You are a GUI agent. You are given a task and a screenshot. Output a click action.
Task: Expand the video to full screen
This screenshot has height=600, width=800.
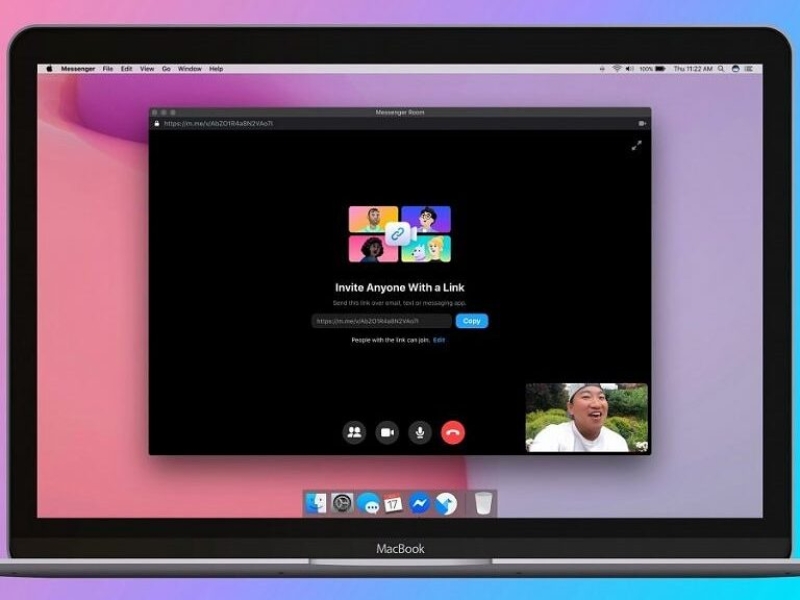tap(637, 145)
